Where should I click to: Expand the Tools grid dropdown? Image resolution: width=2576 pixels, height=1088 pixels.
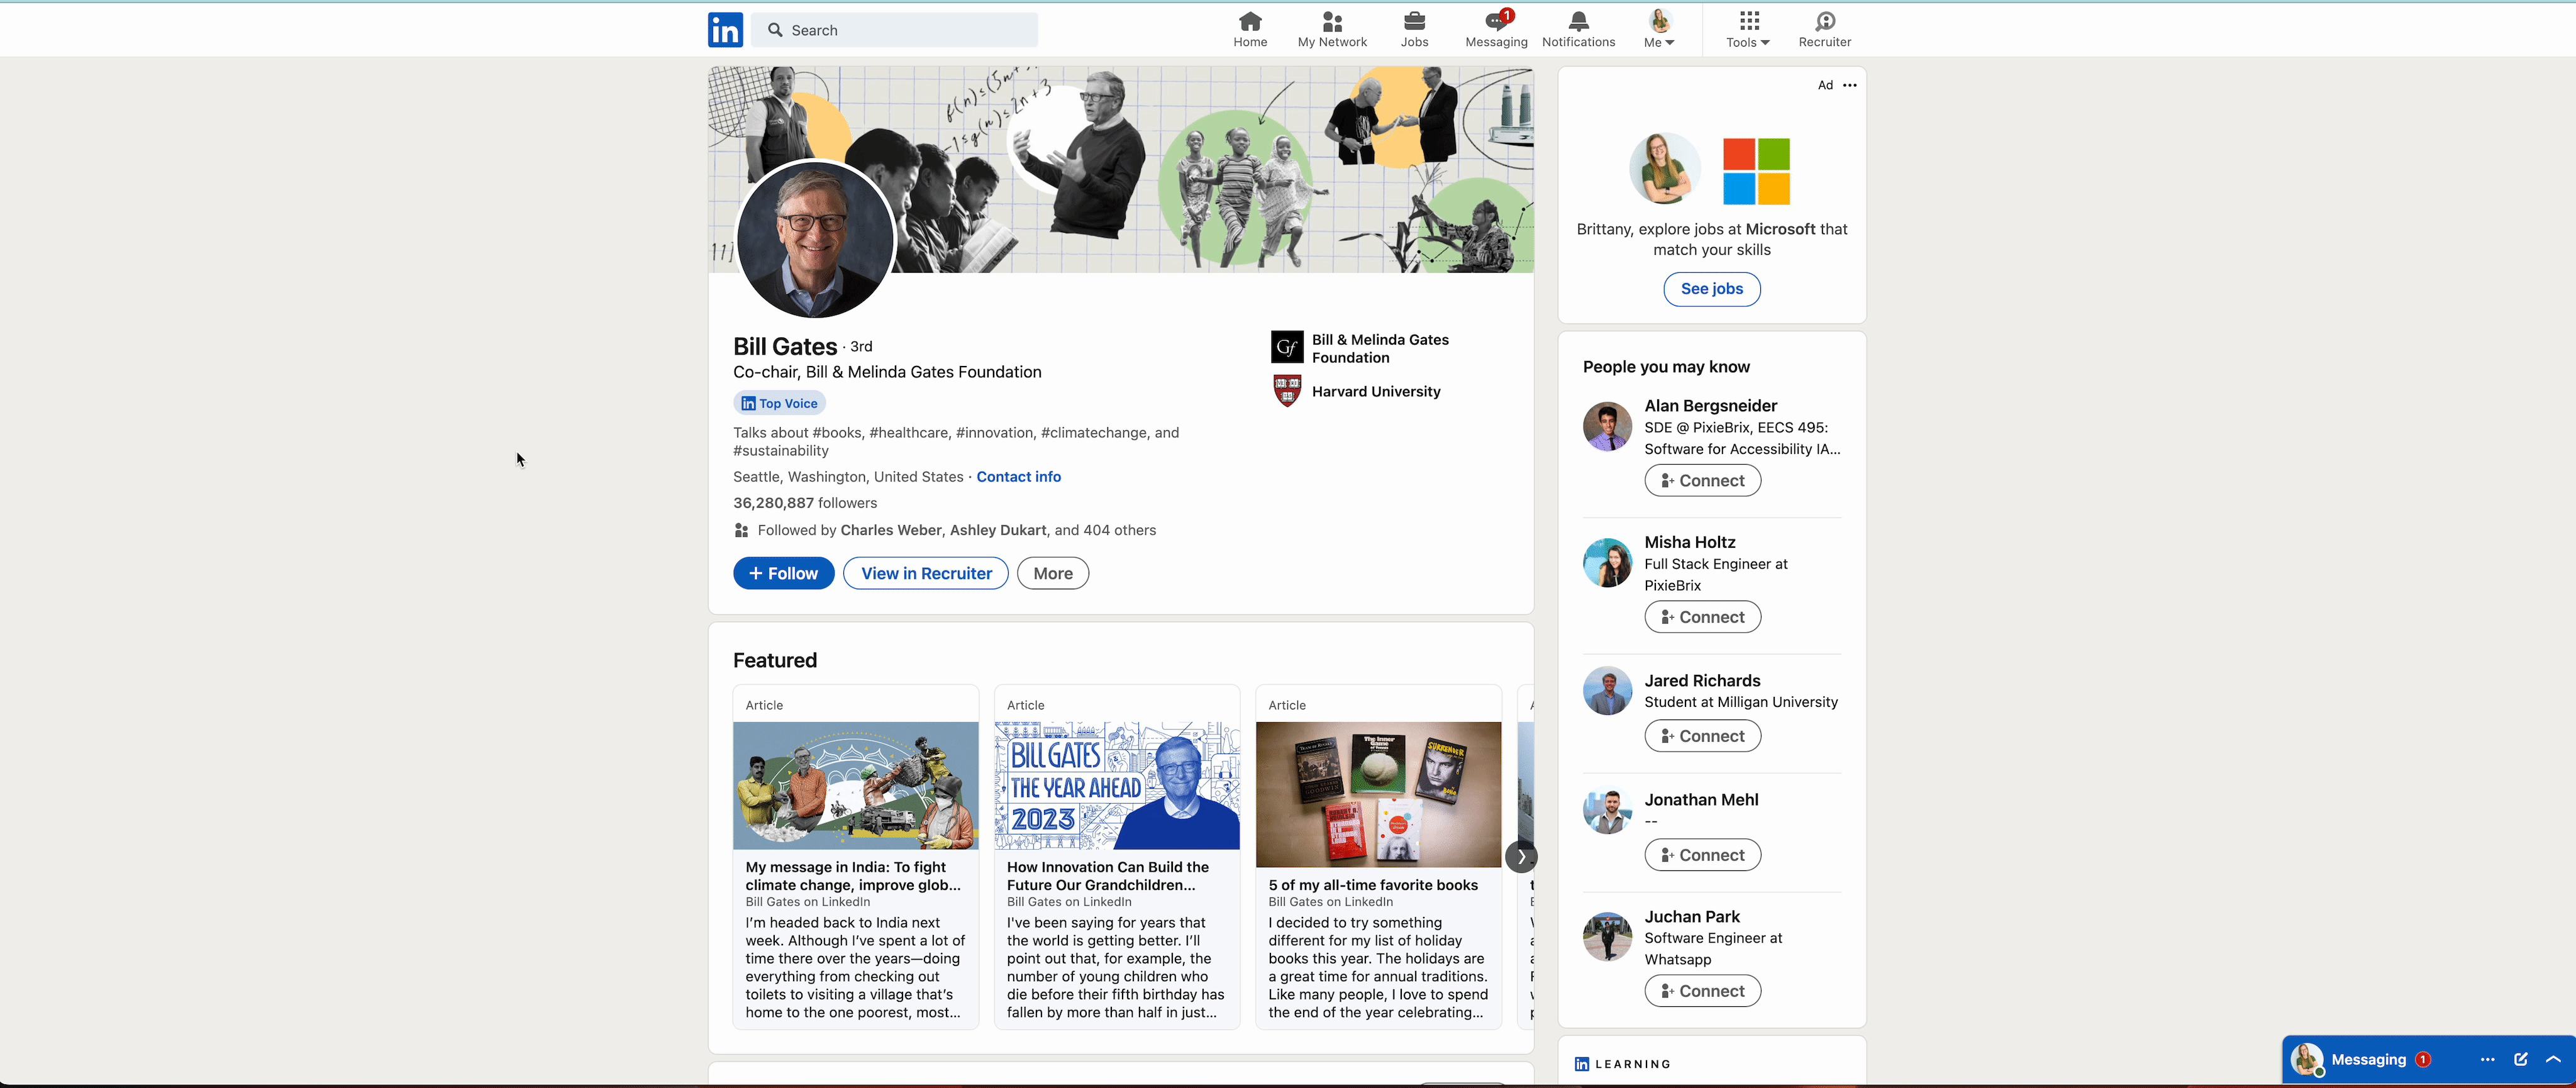1748,30
